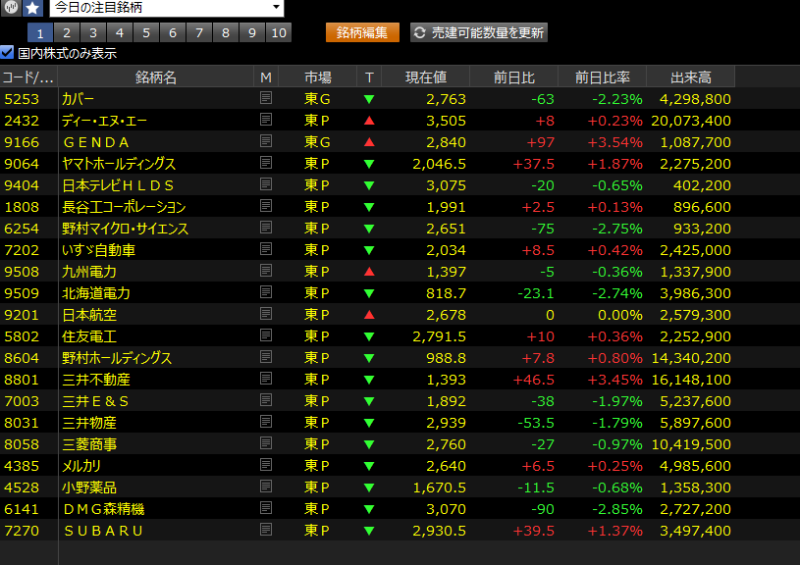Click the 銘柄編集 button
800x565 pixels.
[363, 33]
